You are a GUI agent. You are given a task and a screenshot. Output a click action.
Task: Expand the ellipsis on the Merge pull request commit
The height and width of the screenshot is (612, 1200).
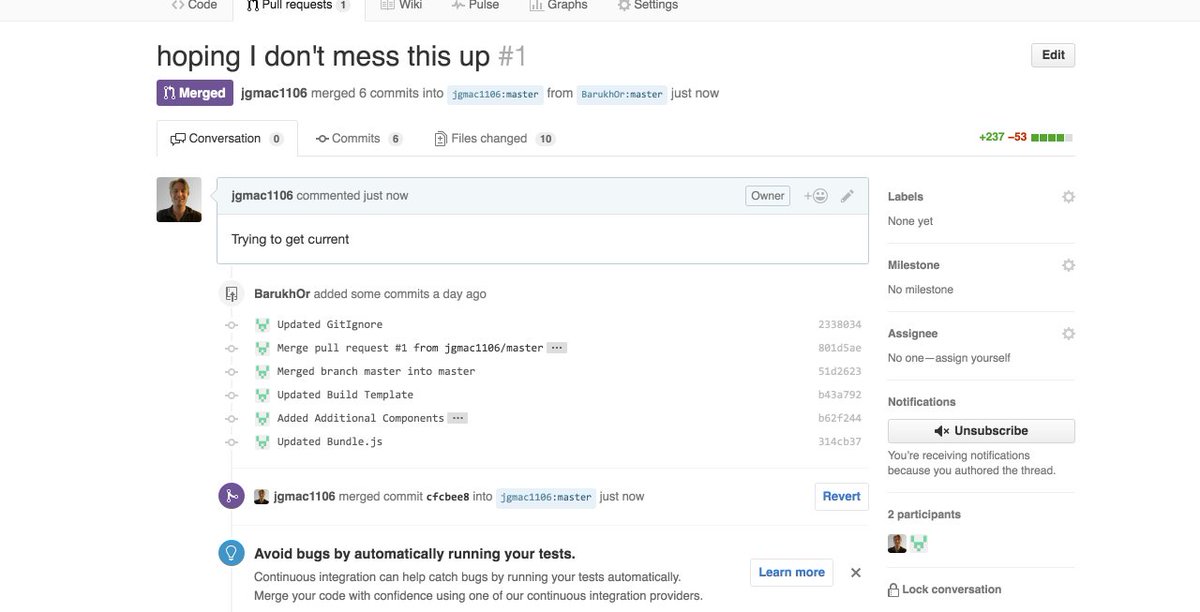click(557, 348)
